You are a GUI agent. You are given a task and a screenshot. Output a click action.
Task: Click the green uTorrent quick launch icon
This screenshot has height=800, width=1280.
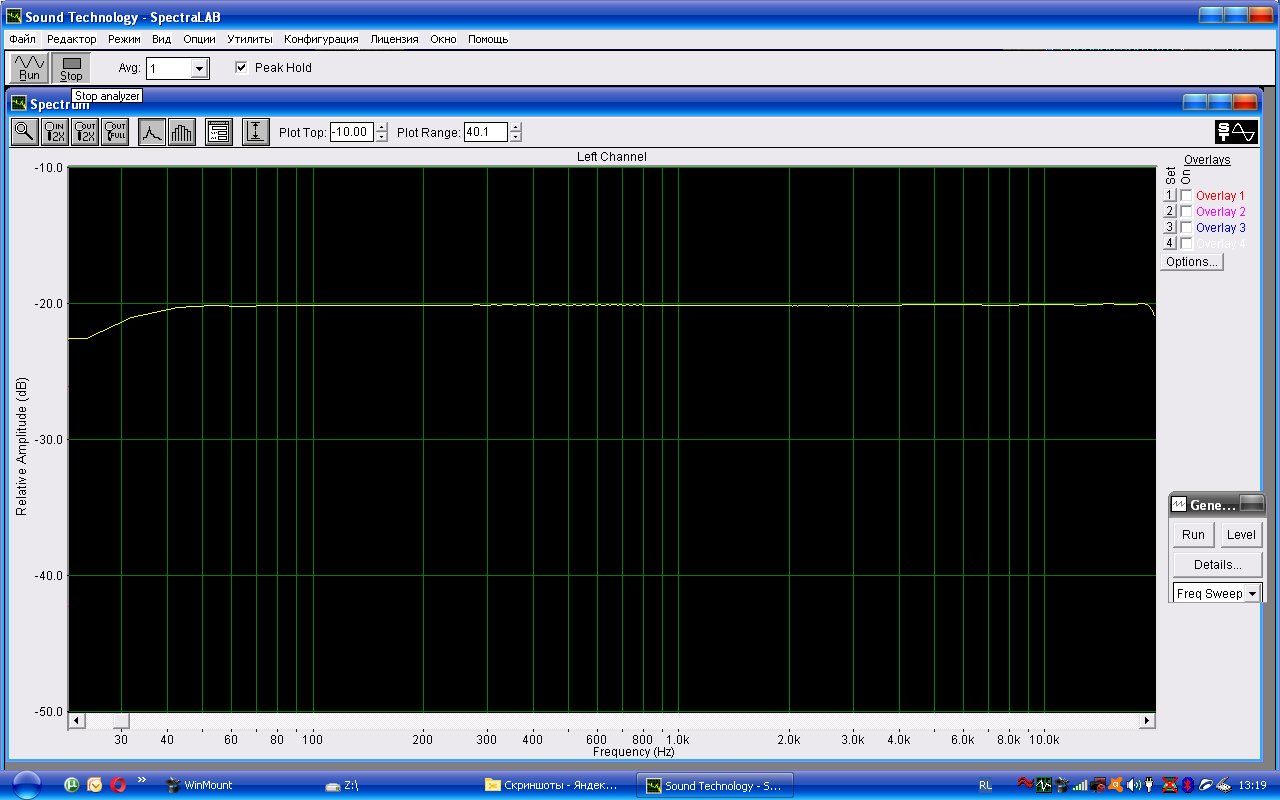tap(72, 785)
